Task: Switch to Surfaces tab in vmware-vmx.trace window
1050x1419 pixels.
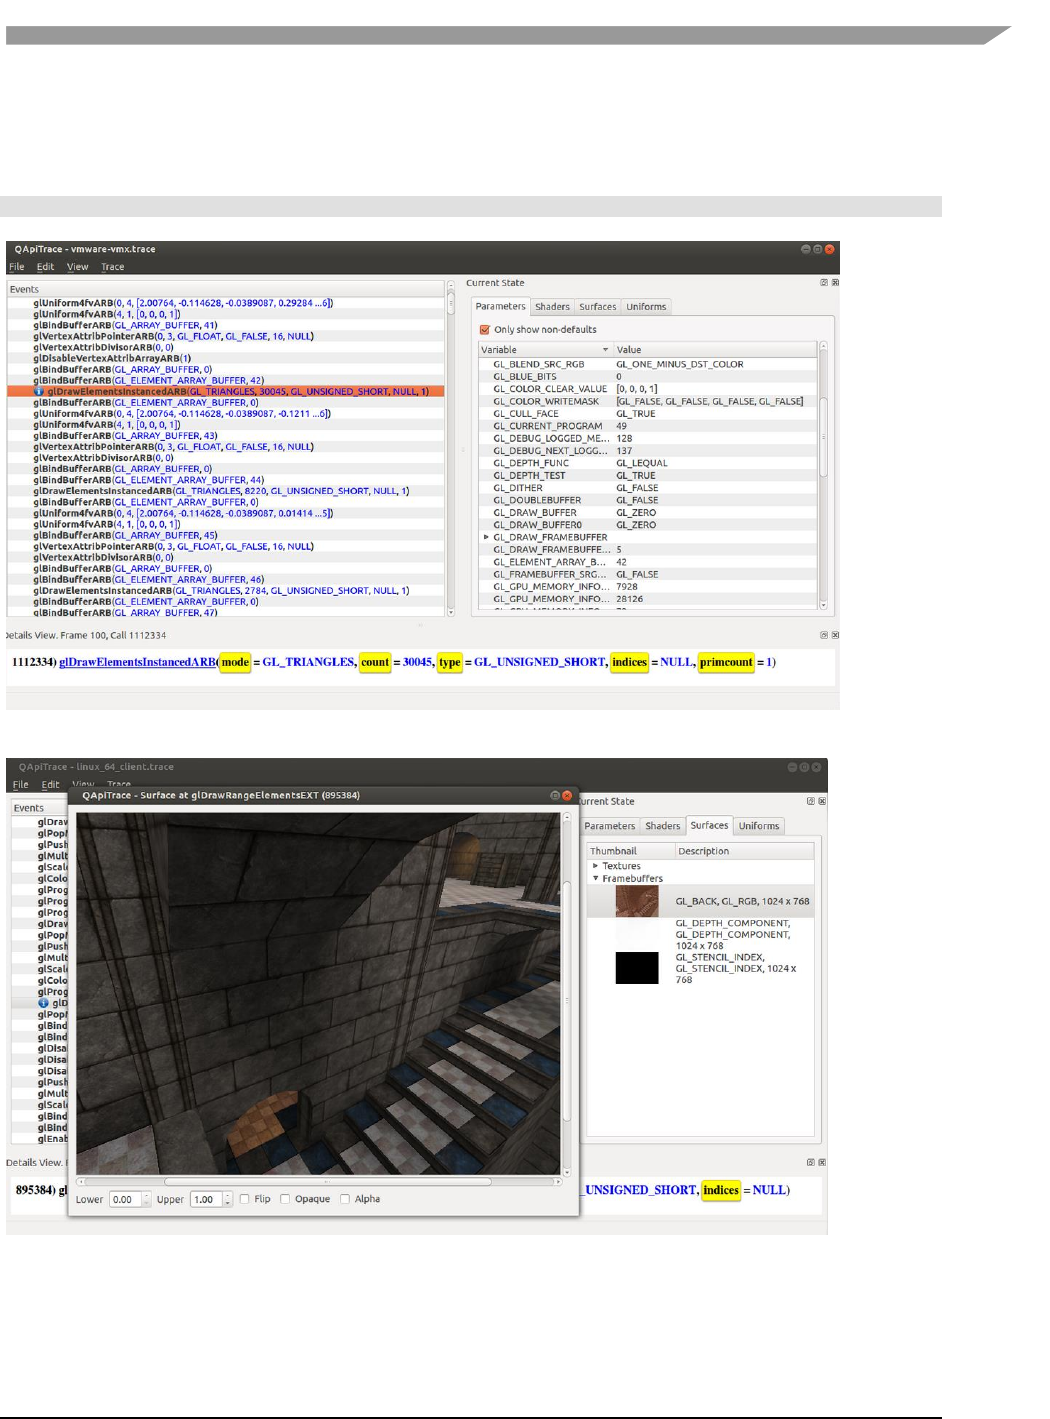Action: pyautogui.click(x=597, y=307)
